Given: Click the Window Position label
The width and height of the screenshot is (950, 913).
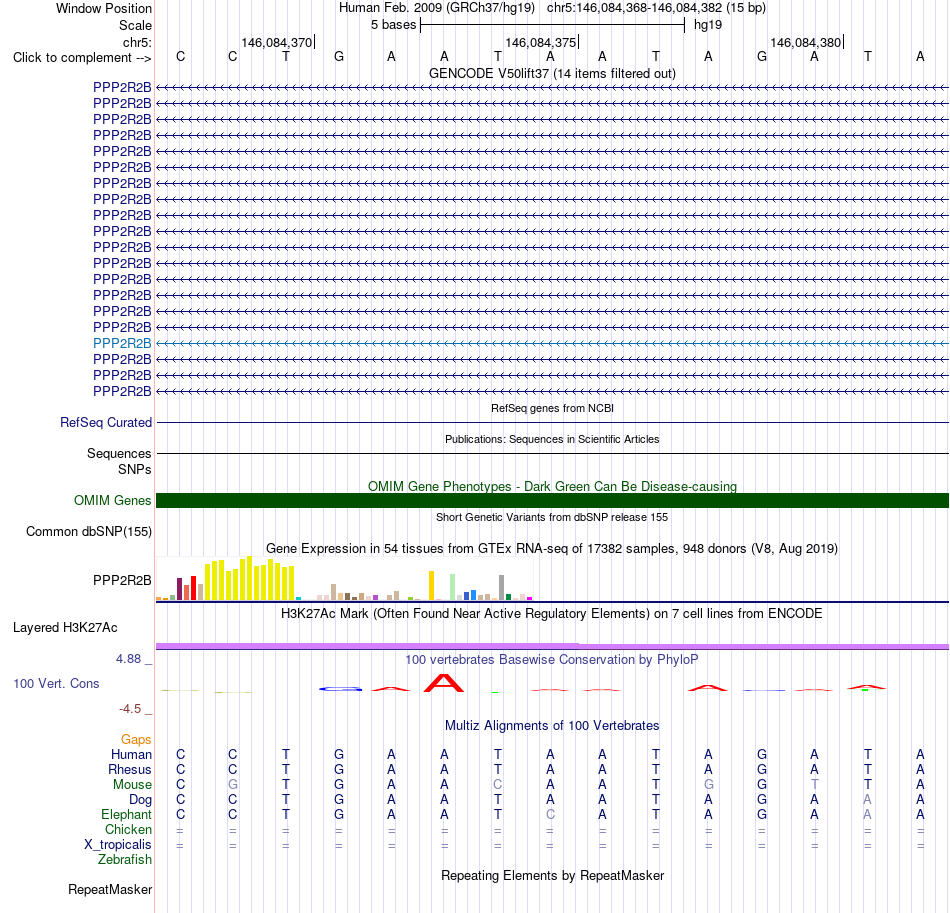Looking at the screenshot, I should point(104,8).
